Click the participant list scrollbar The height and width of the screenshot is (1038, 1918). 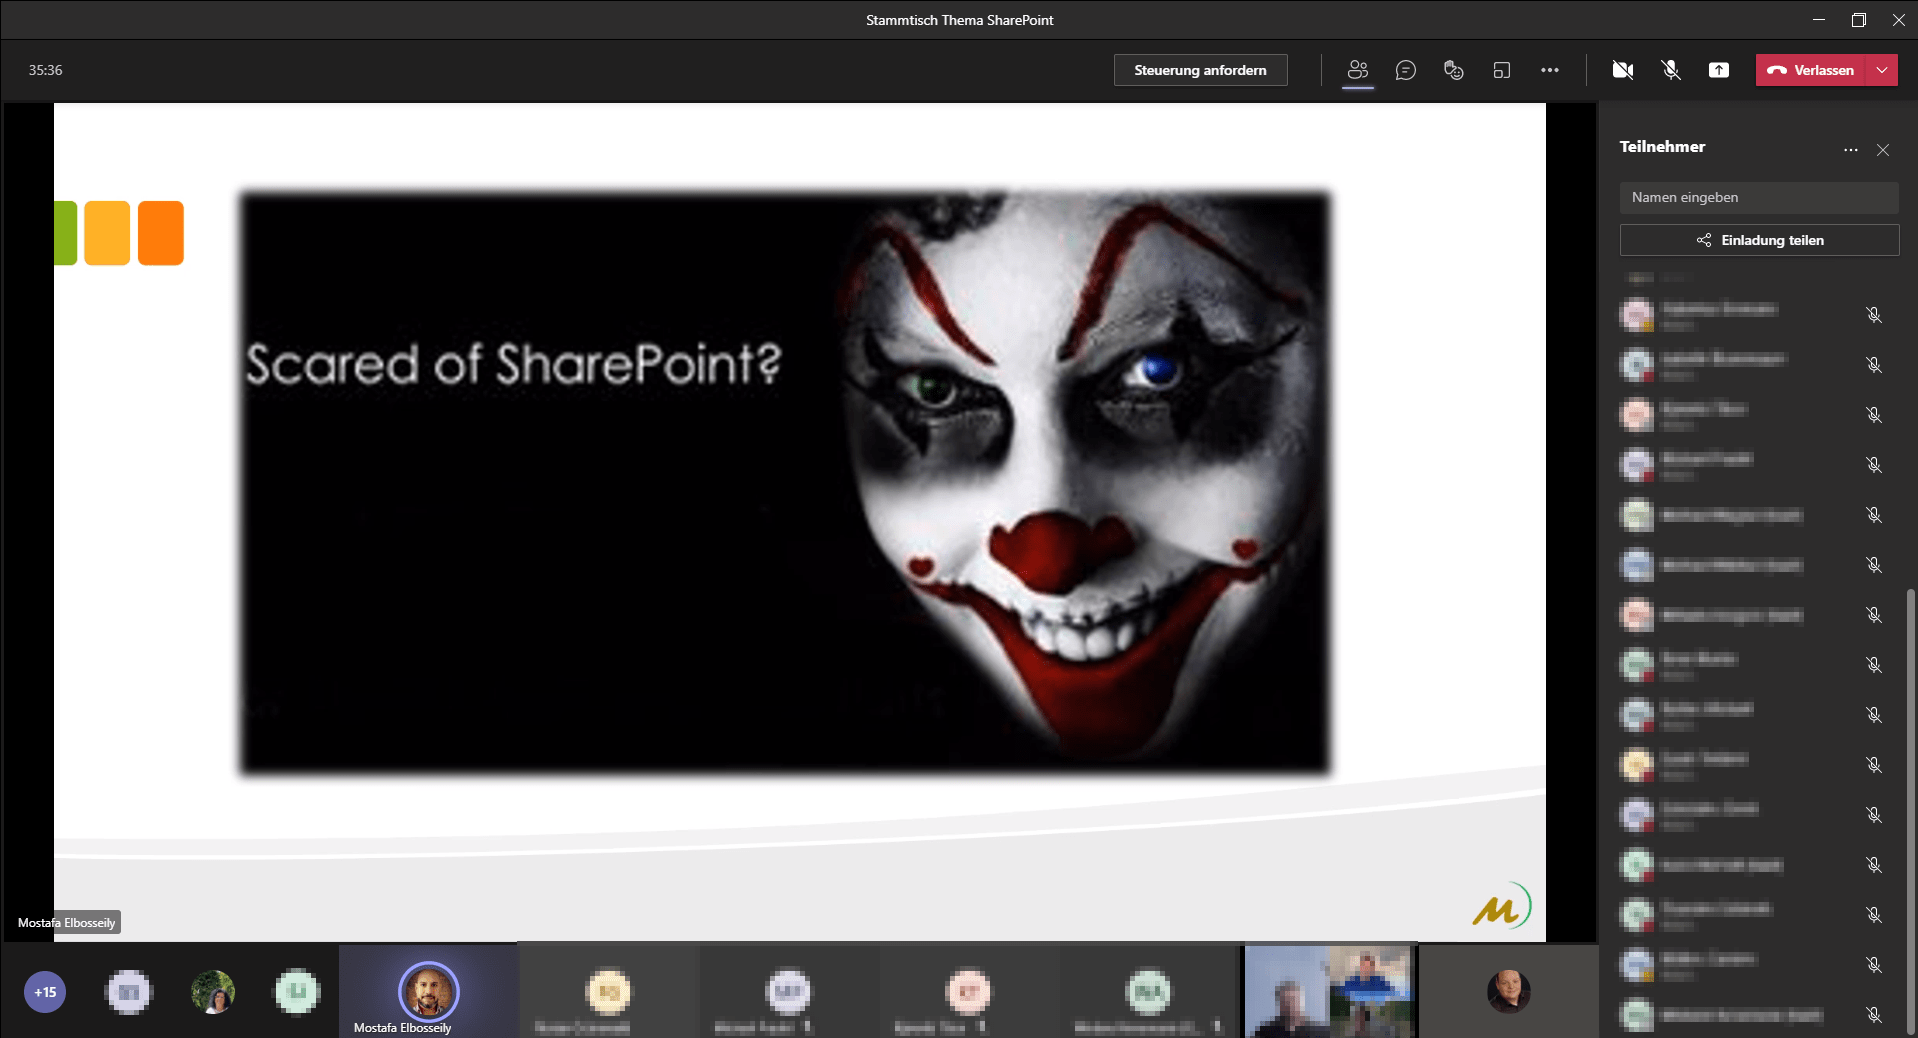click(x=1911, y=810)
